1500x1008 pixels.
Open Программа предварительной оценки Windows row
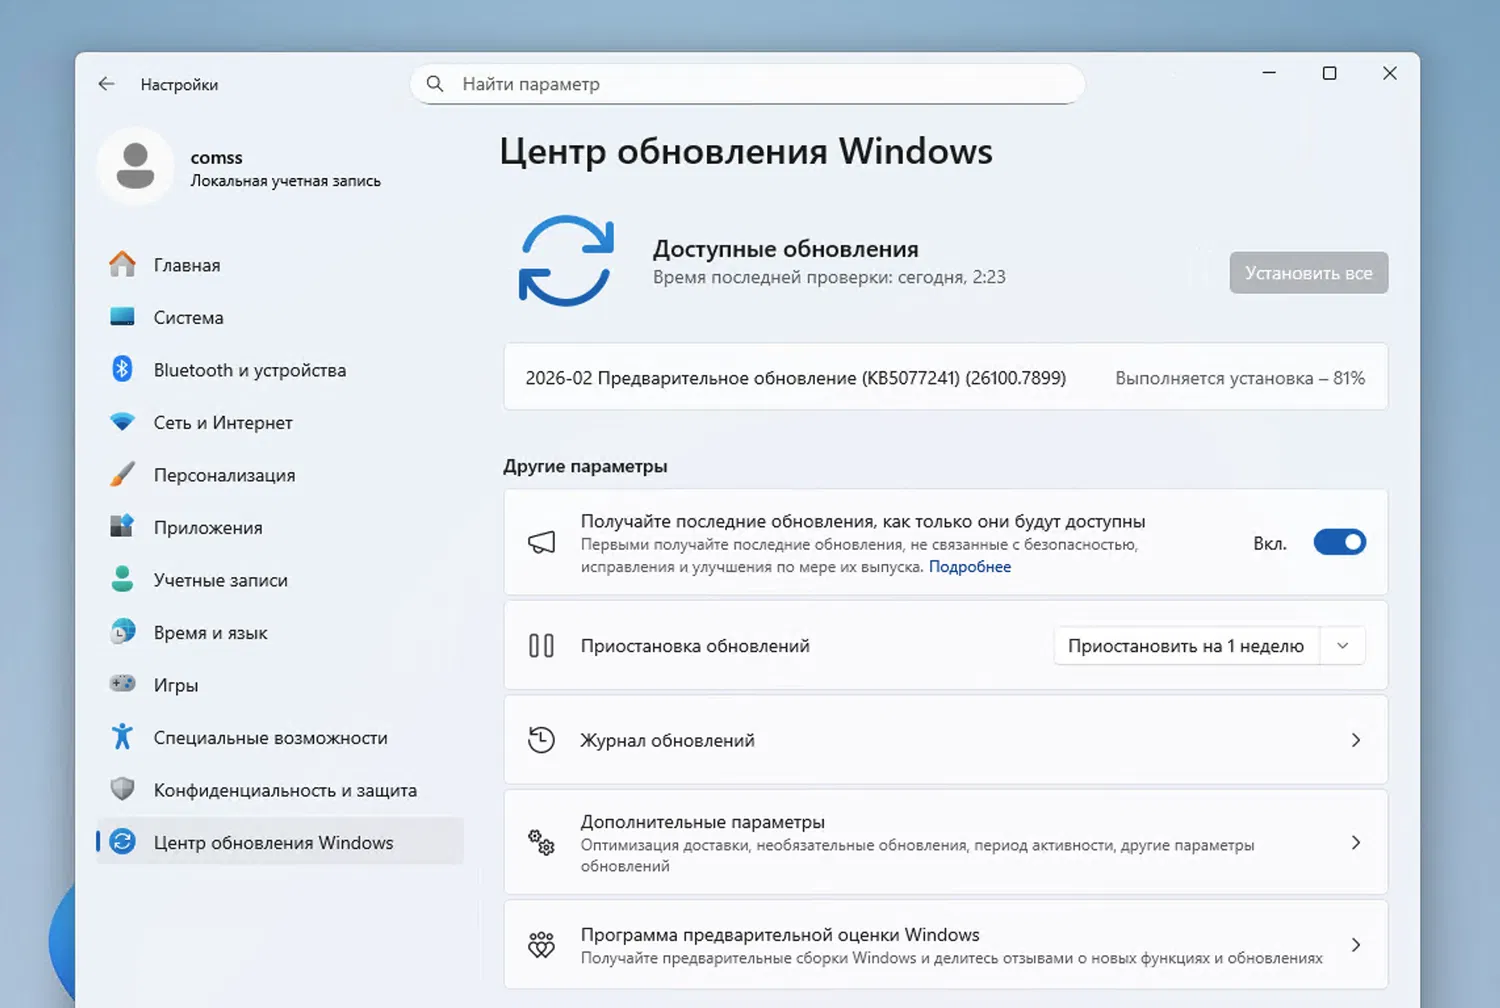(946, 945)
